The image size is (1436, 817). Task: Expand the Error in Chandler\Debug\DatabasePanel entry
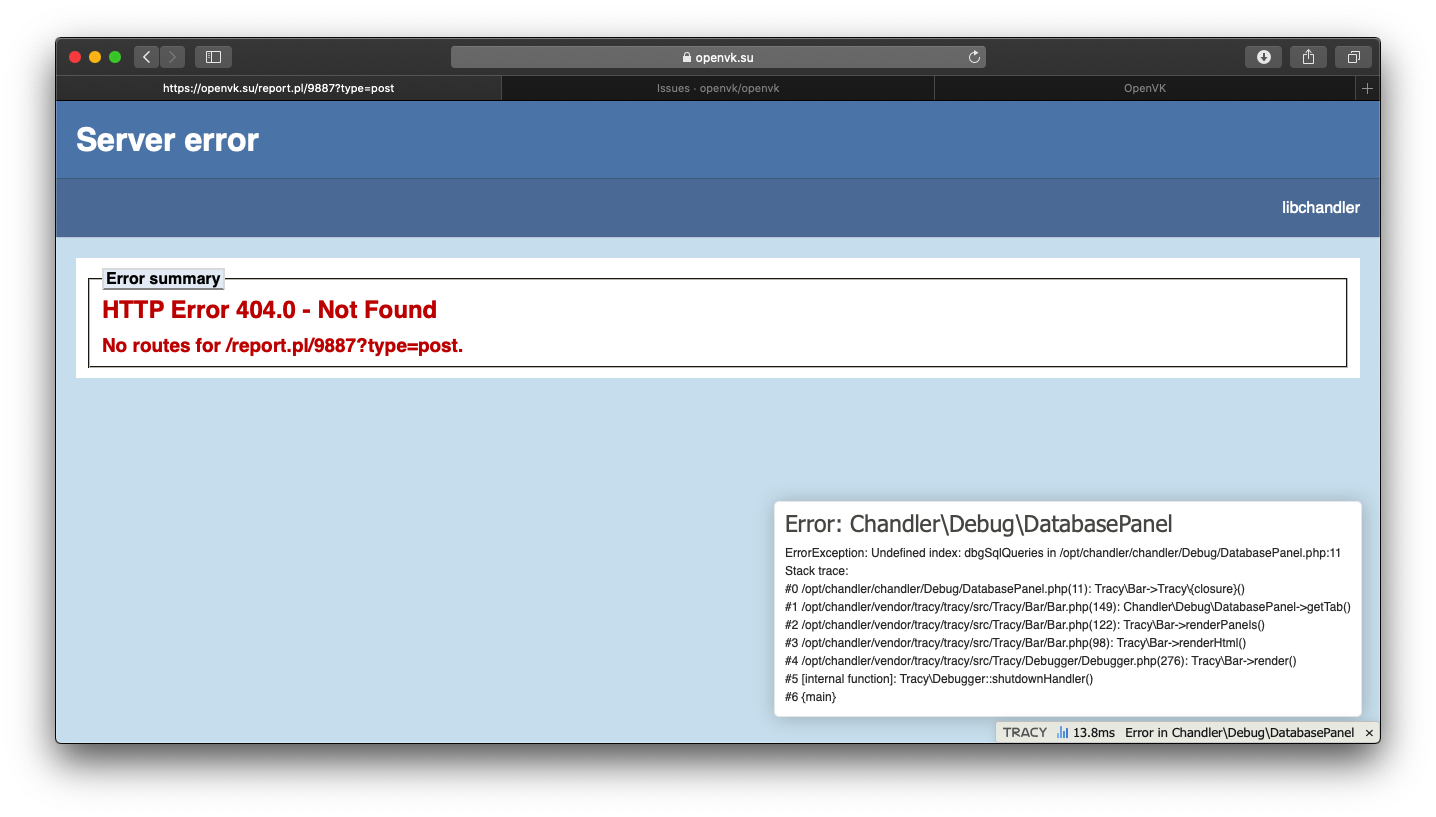[1241, 732]
